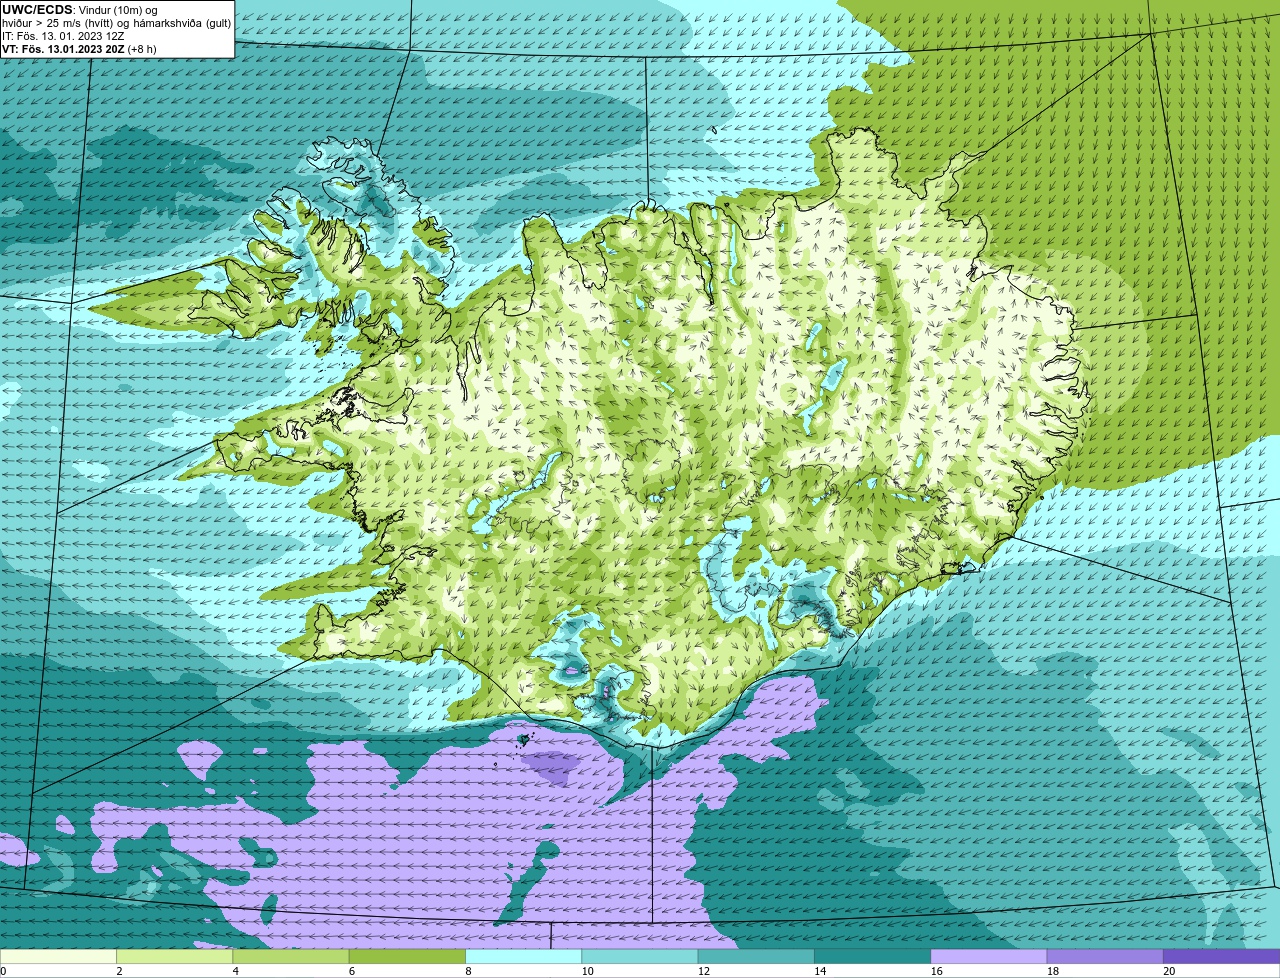Click the legend scale label "20"
Viewport: 1280px width, 978px height.
click(1169, 971)
